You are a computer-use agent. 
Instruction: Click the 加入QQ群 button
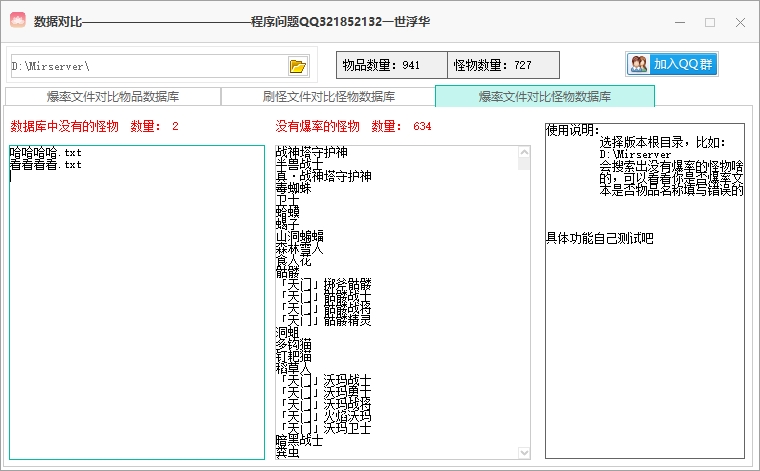tap(672, 64)
